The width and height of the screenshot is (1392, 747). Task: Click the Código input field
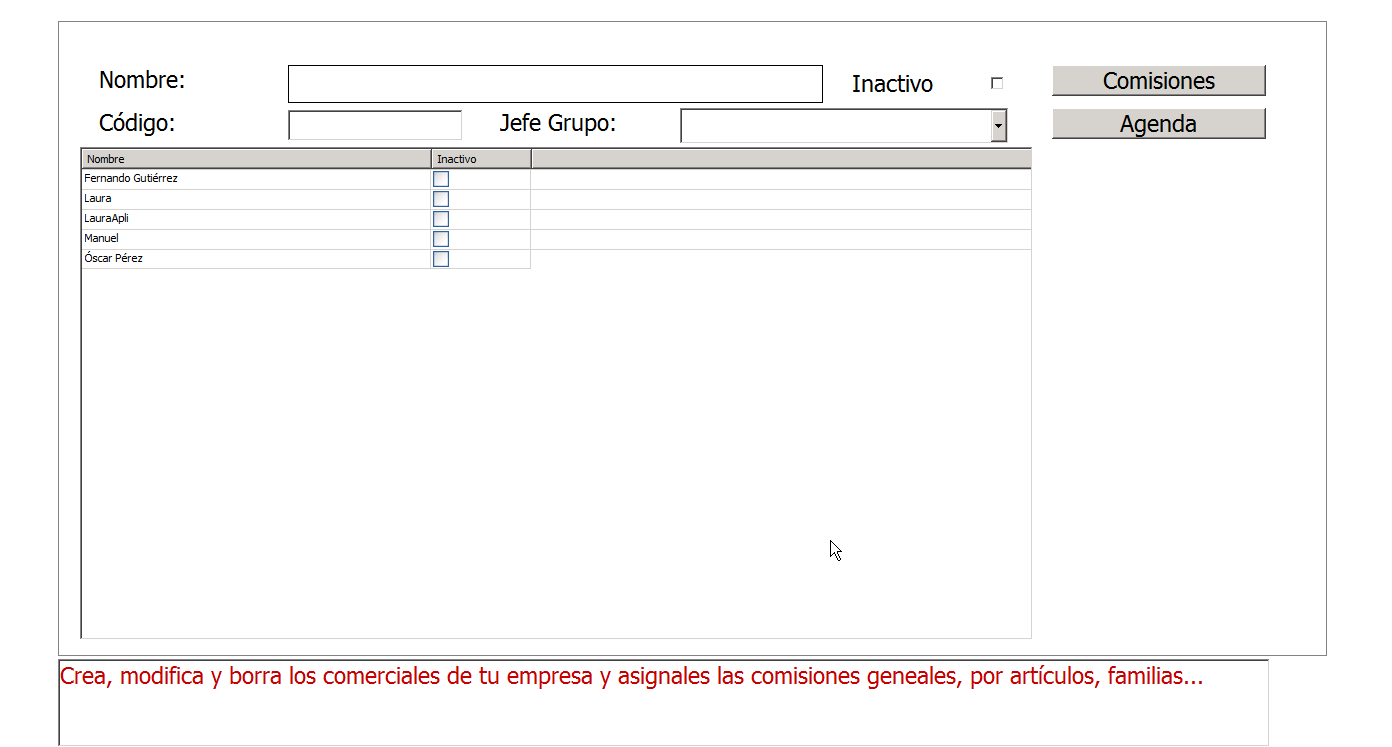click(375, 125)
